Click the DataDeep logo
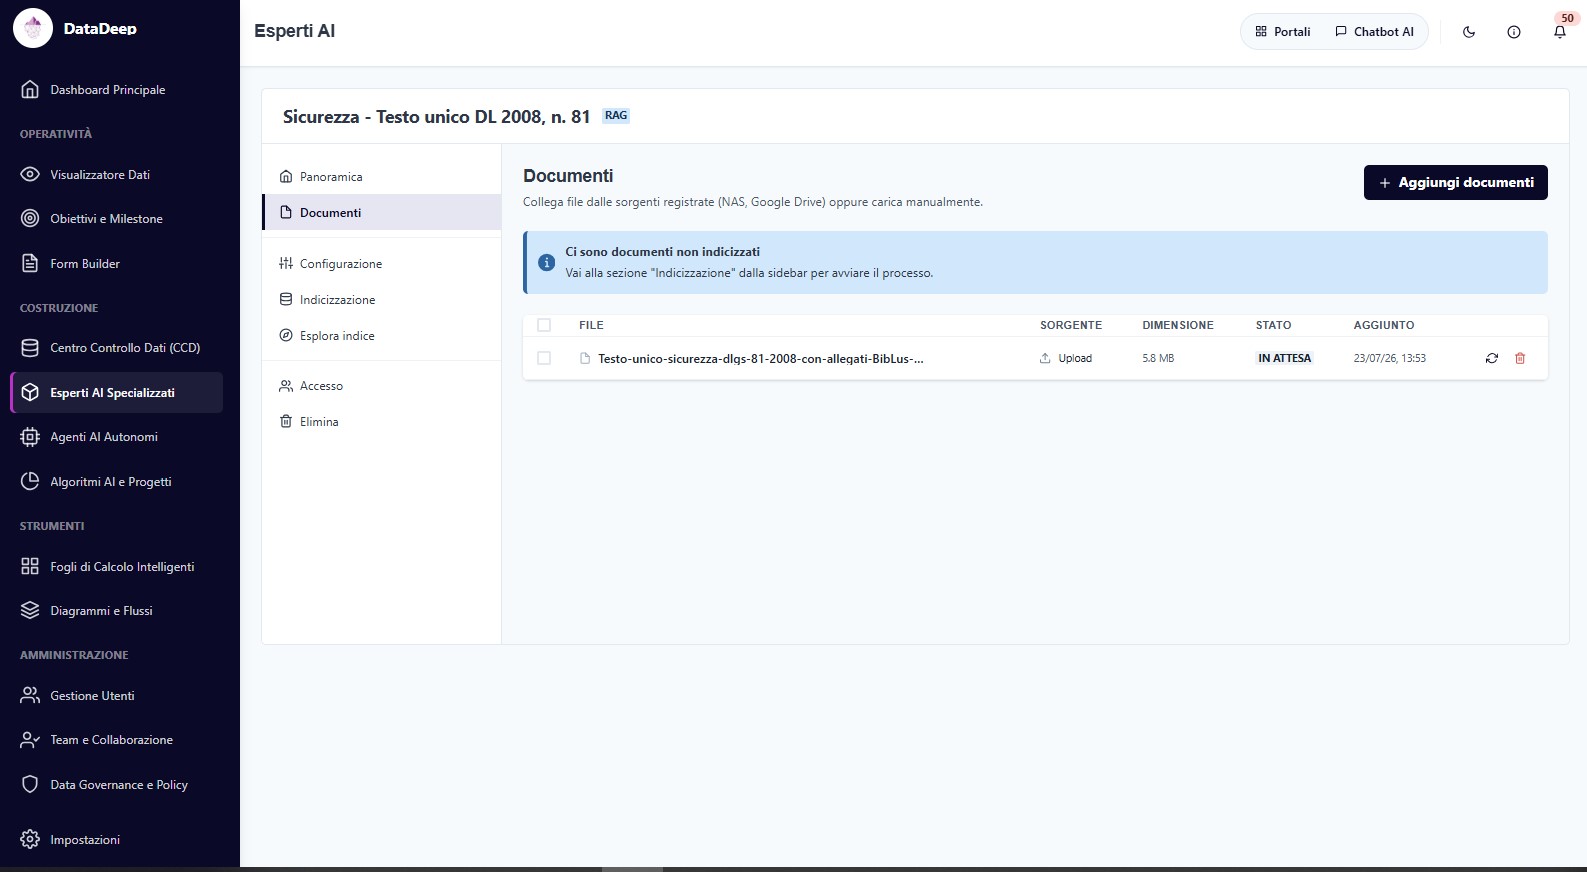This screenshot has height=872, width=1587. [33, 29]
